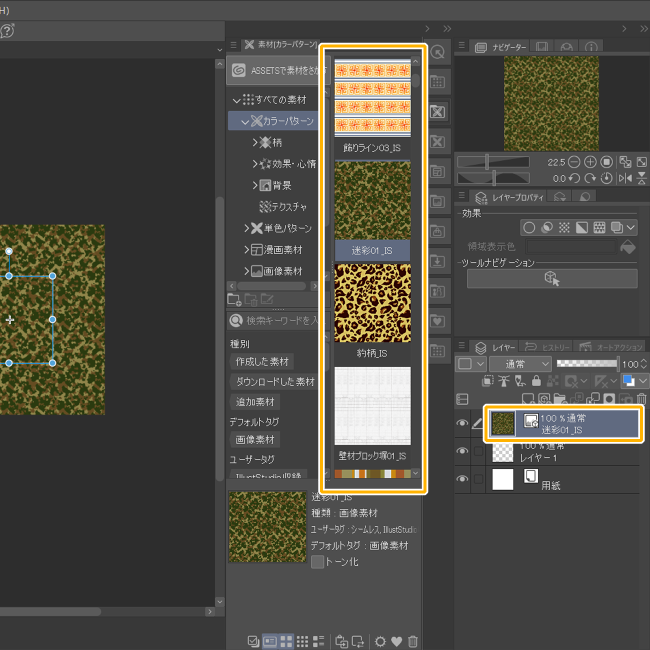Viewport: 650px width, 650px height.
Task: Click the layer opacity slider
Action: (587, 364)
